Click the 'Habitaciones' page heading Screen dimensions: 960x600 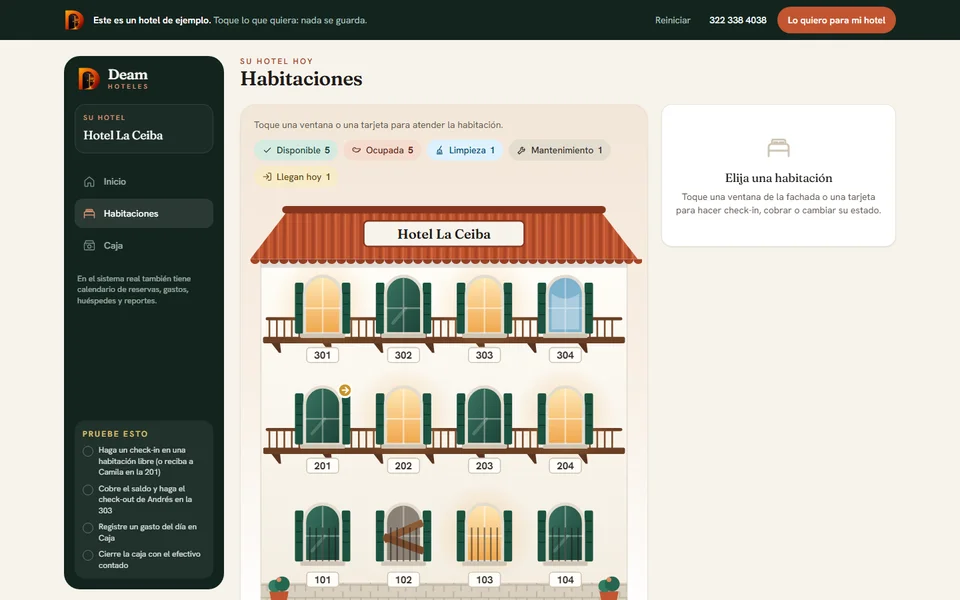(301, 79)
